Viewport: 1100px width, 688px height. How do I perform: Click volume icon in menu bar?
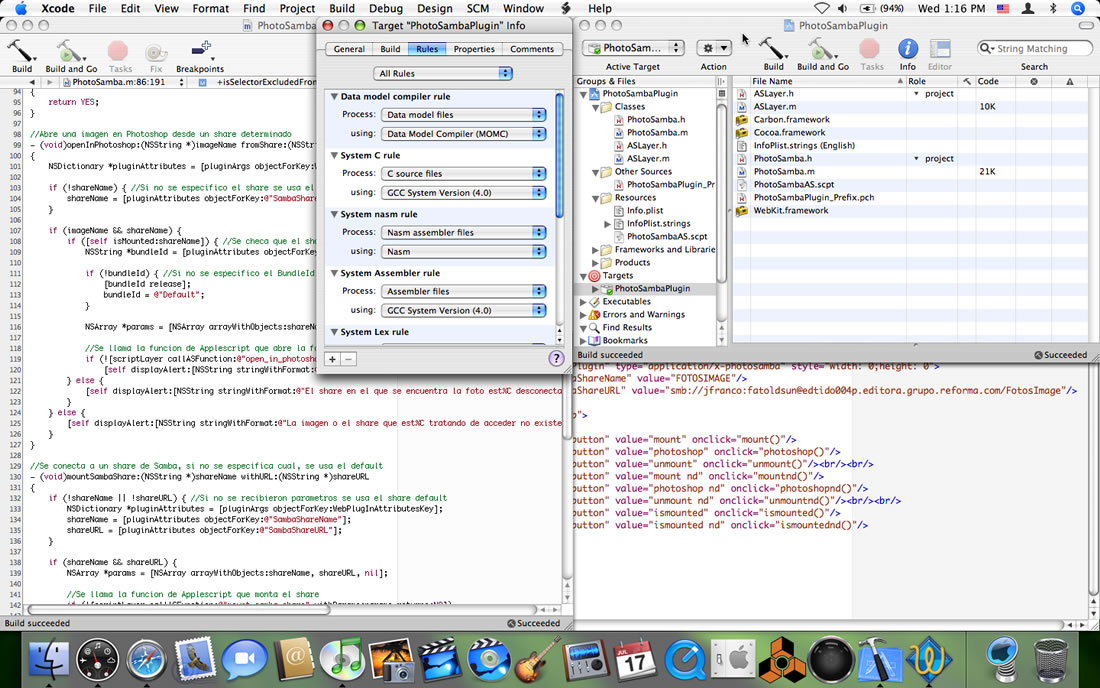(x=842, y=8)
